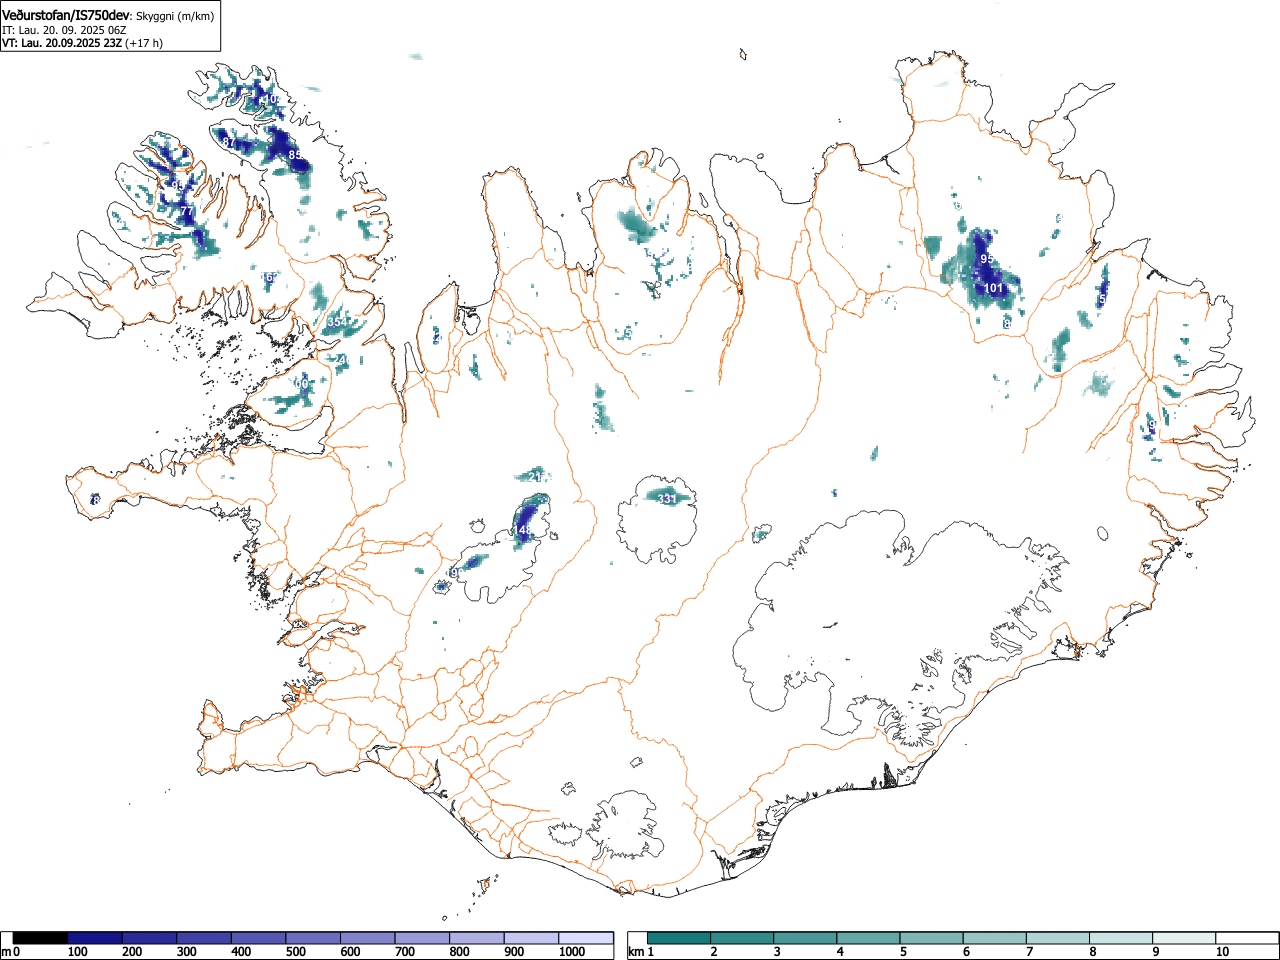The height and width of the screenshot is (960, 1280).
Task: Select the 700–800 m legend swatch
Action: [422, 938]
